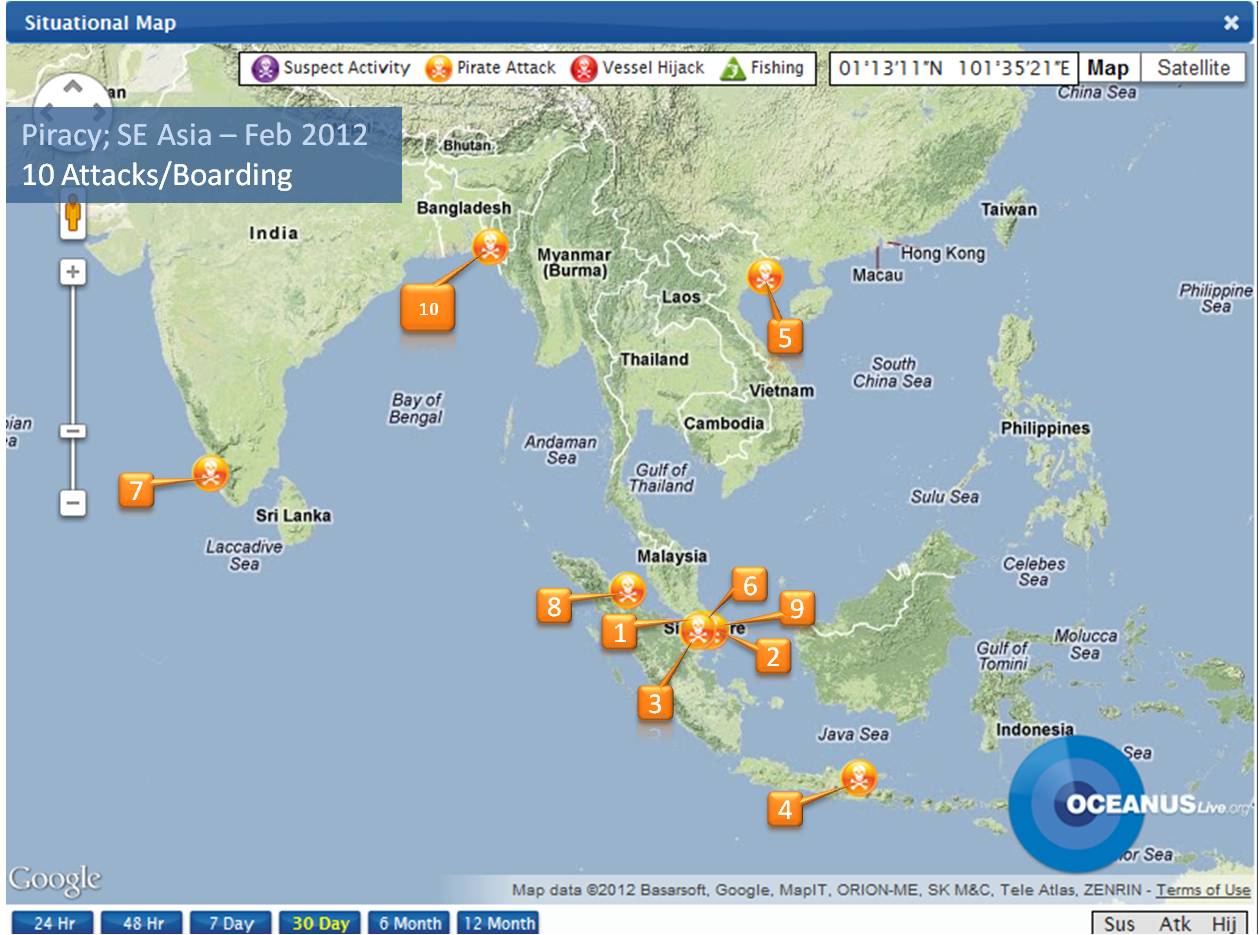
Task: Click the numbered label 4 callout
Action: (785, 809)
